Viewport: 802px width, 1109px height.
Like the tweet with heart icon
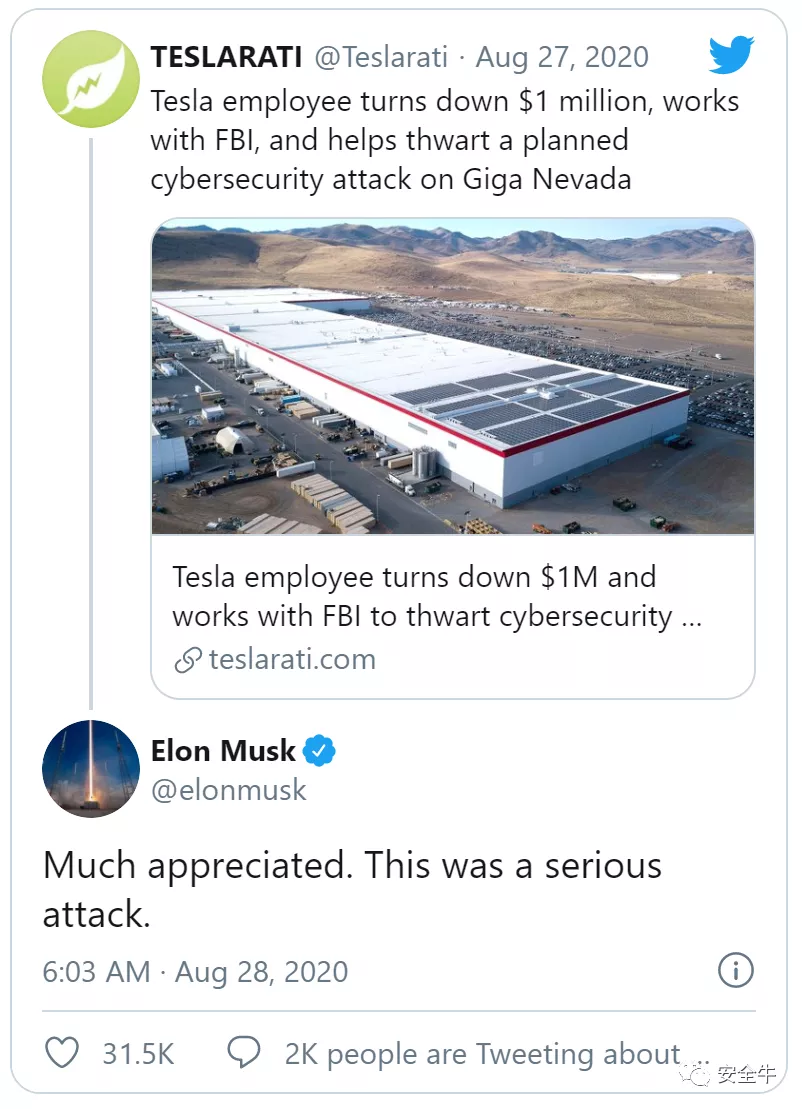pyautogui.click(x=62, y=1053)
